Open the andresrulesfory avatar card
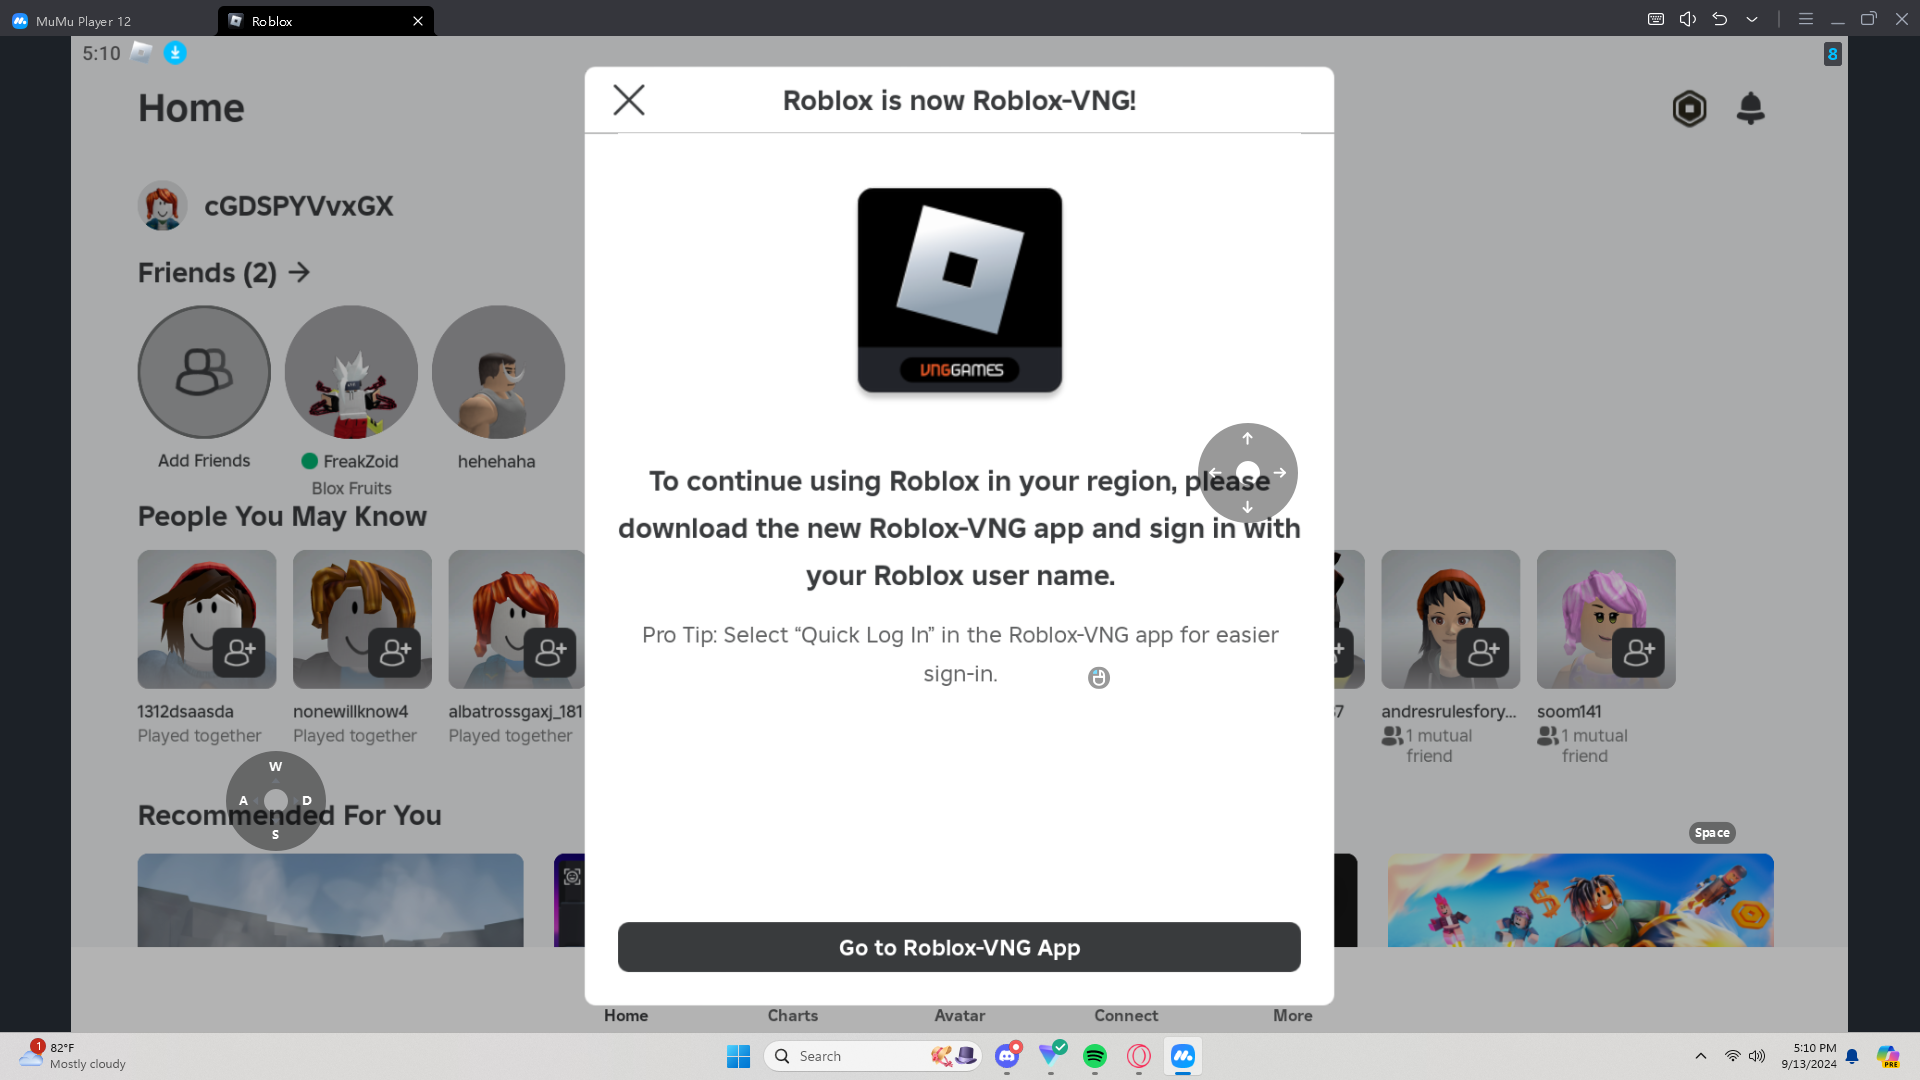Viewport: 1920px width, 1080px height. 1451,619
